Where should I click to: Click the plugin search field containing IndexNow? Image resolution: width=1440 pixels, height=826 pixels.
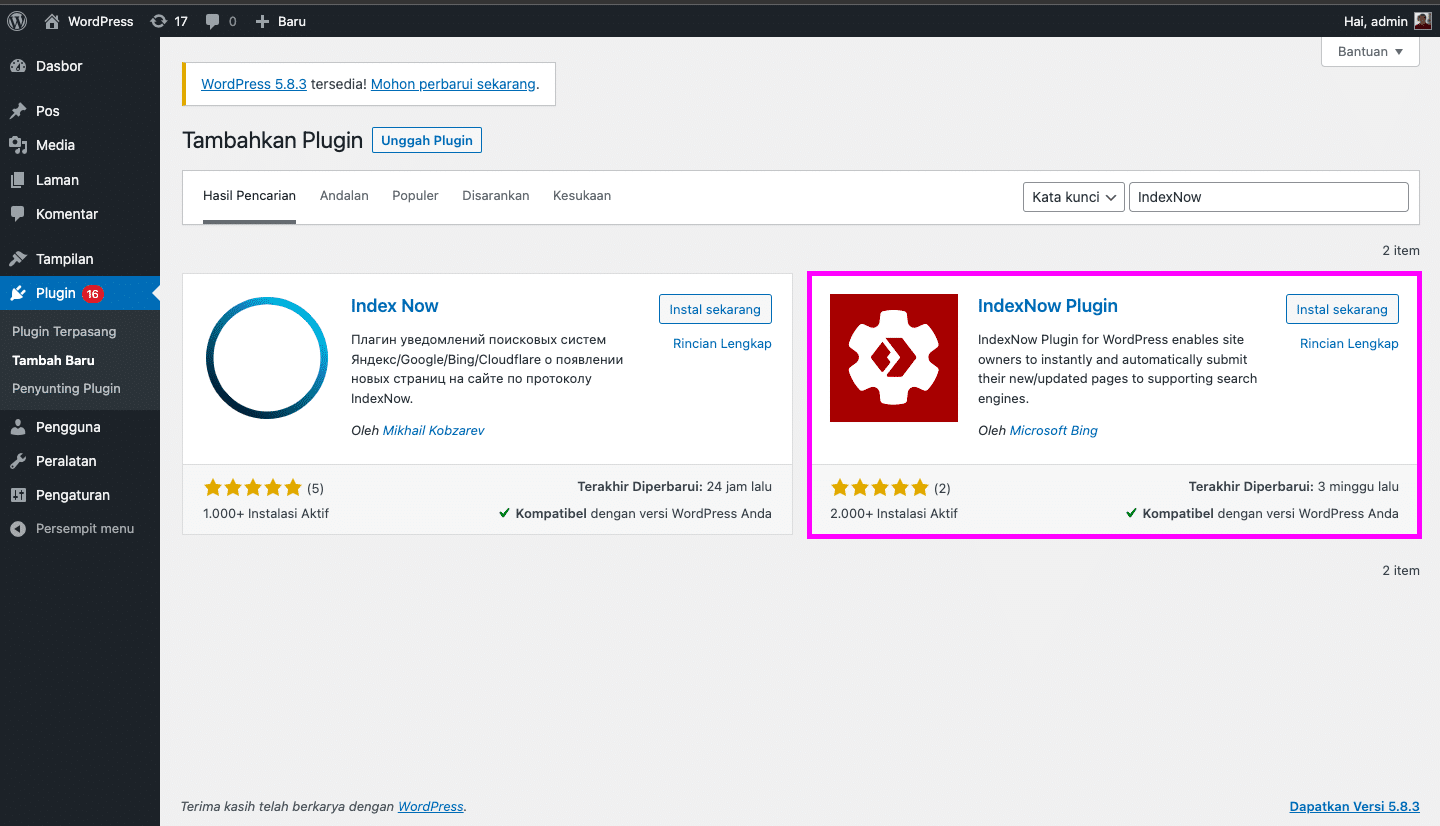click(x=1269, y=197)
